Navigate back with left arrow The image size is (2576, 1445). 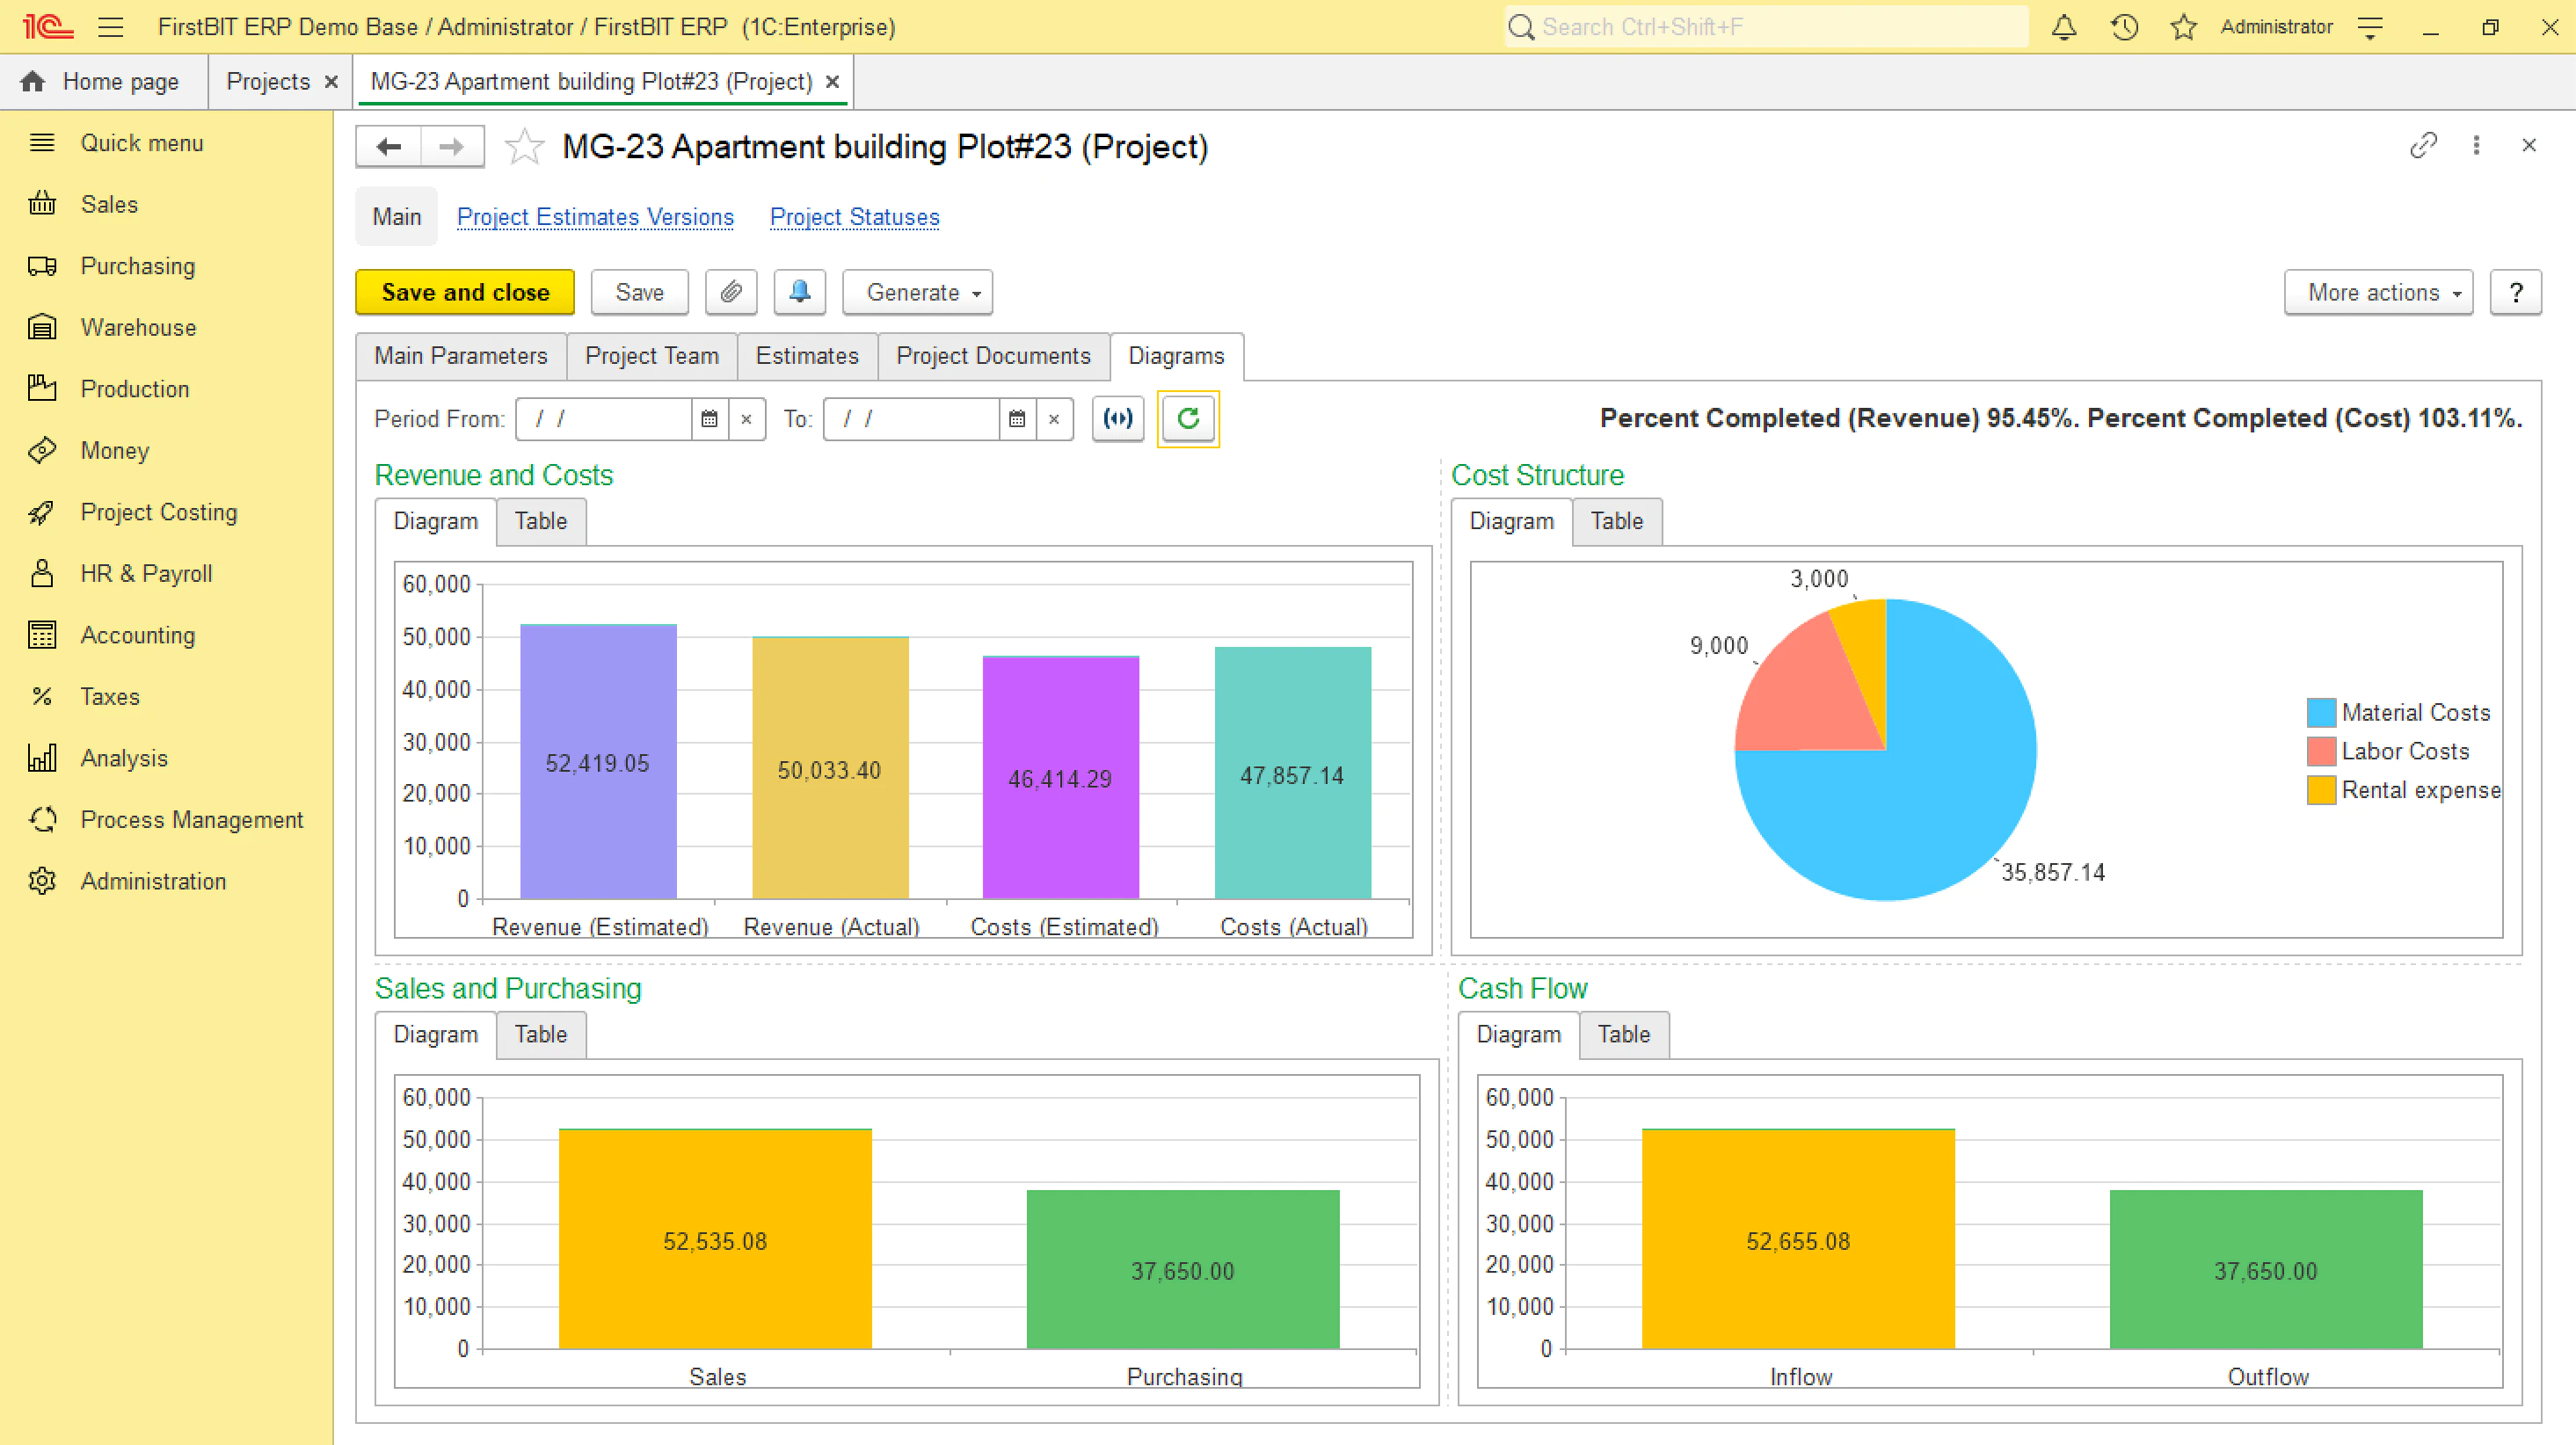(x=389, y=147)
